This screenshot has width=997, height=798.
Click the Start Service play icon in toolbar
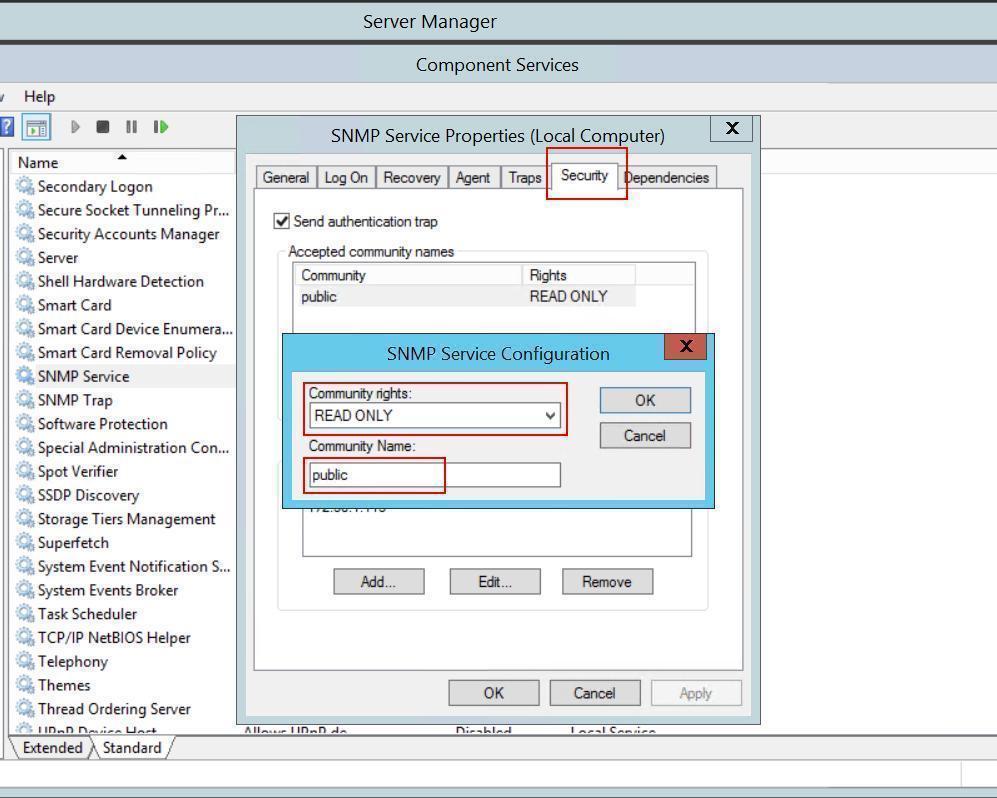coord(75,127)
